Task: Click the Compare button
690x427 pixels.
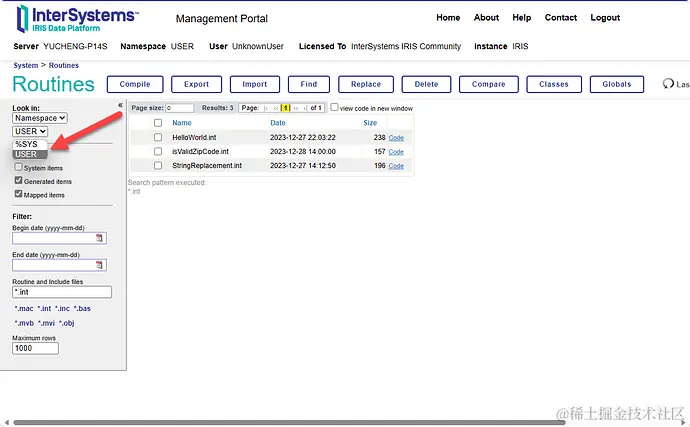Action: tap(488, 84)
